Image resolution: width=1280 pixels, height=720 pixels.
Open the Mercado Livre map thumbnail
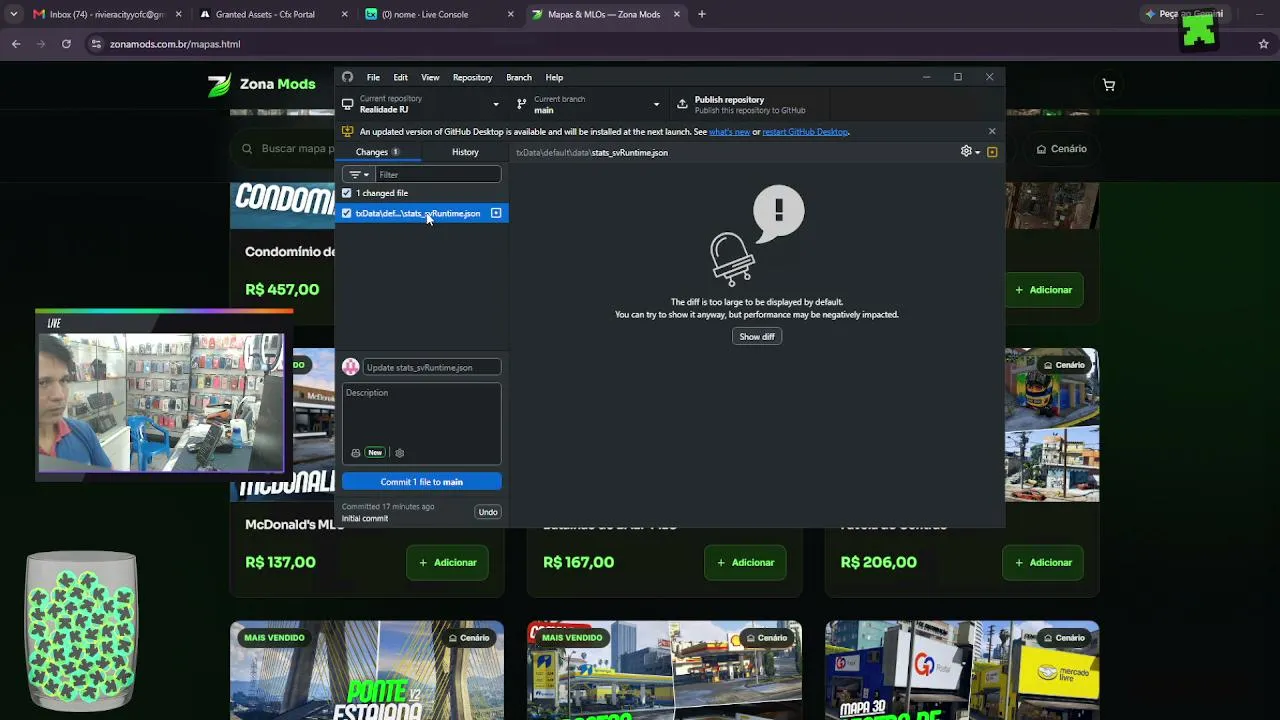pyautogui.click(x=962, y=671)
